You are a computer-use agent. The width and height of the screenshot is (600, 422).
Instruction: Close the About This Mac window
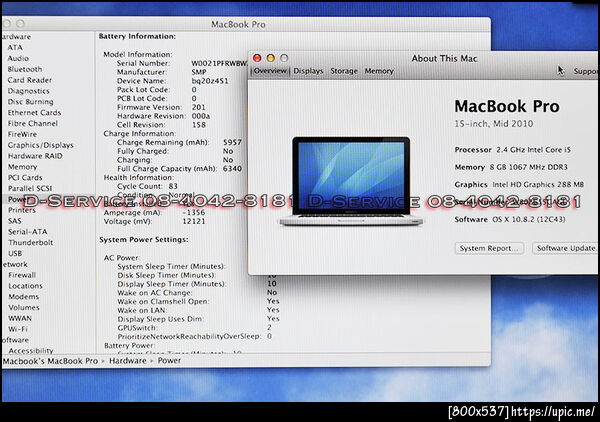pos(257,58)
